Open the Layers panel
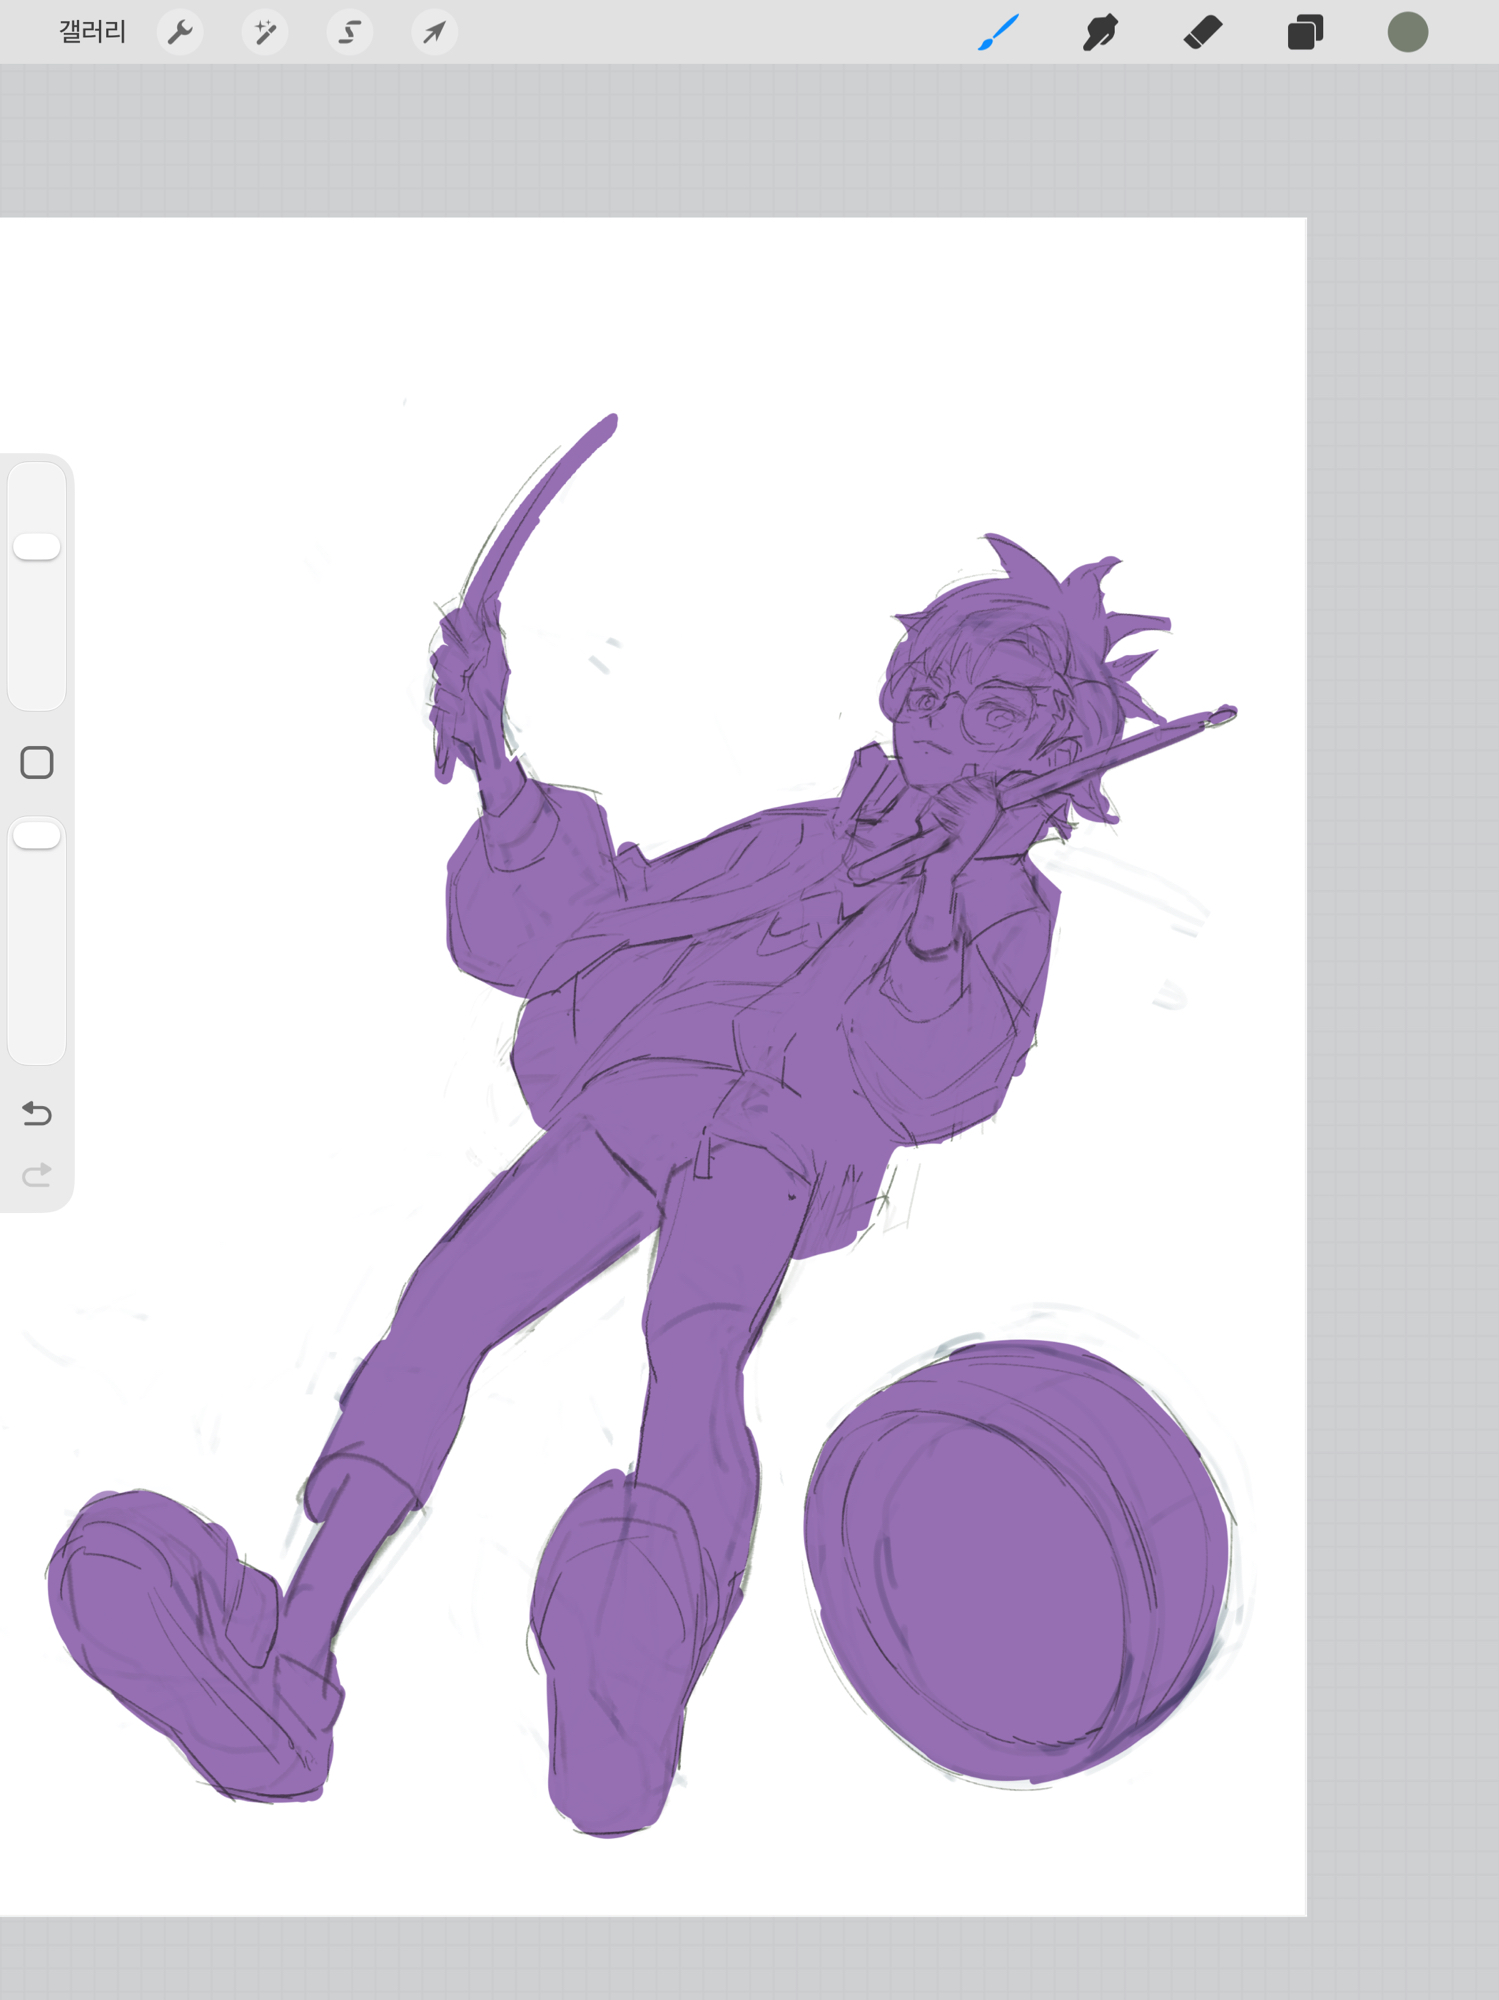1499x2000 pixels. (1305, 32)
